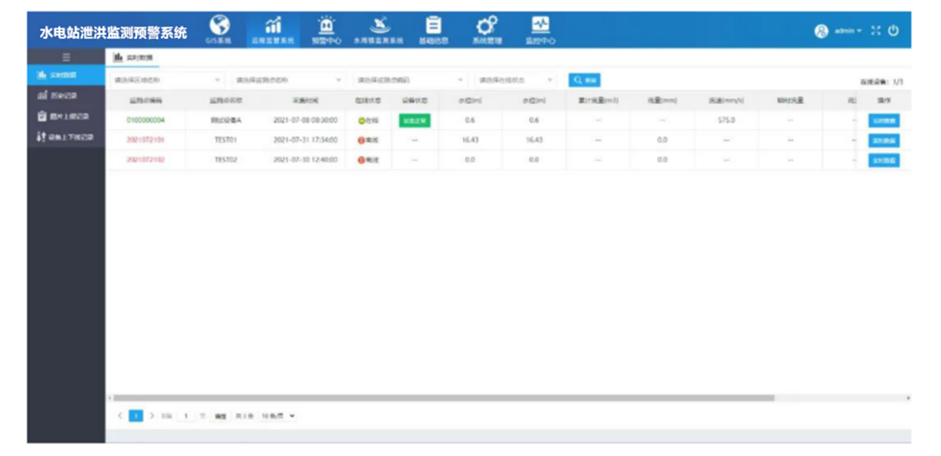Click the page number input field
941x456 pixels.
186,415
